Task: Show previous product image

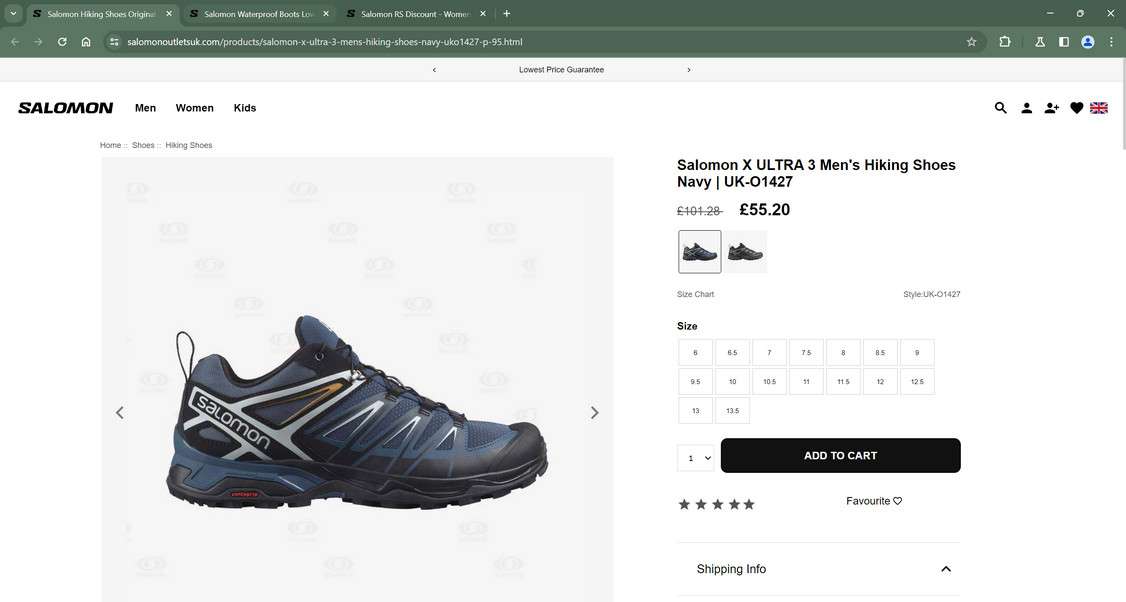Action: click(120, 412)
